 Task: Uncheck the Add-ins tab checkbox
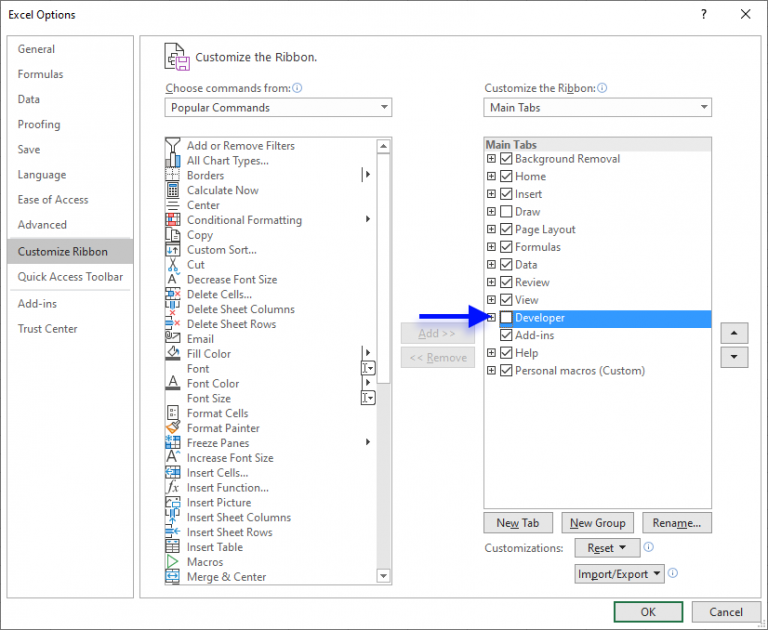click(506, 336)
